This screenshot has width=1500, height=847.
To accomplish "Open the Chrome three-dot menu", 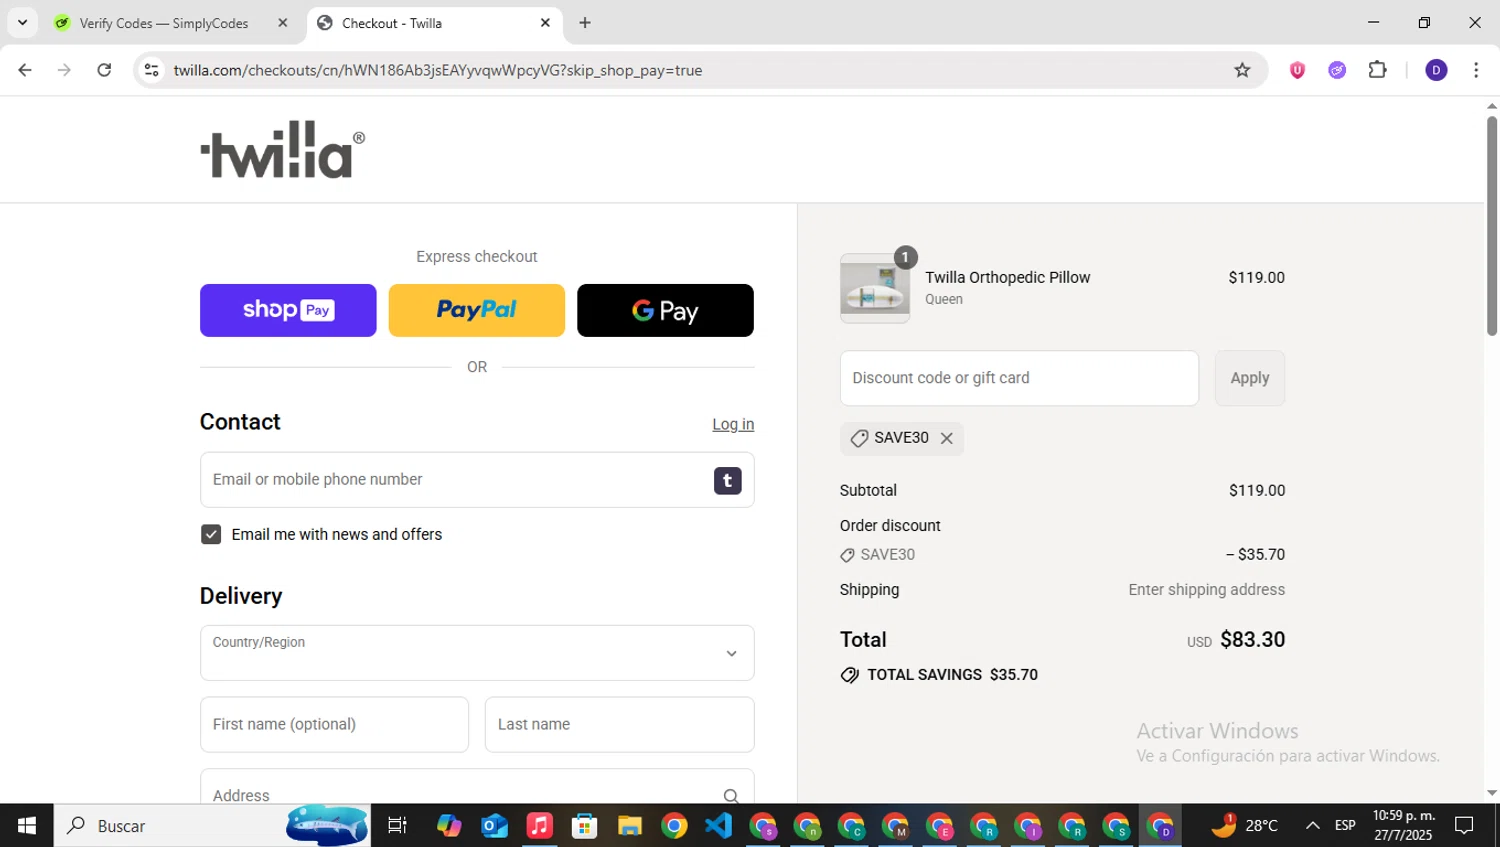I will coord(1476,70).
